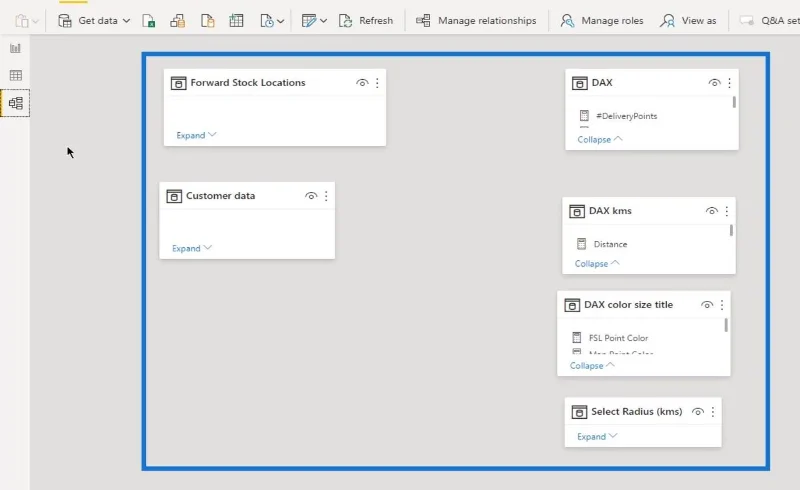The height and width of the screenshot is (490, 800).
Task: Click the Power BI datasets icon
Action: click(178, 20)
